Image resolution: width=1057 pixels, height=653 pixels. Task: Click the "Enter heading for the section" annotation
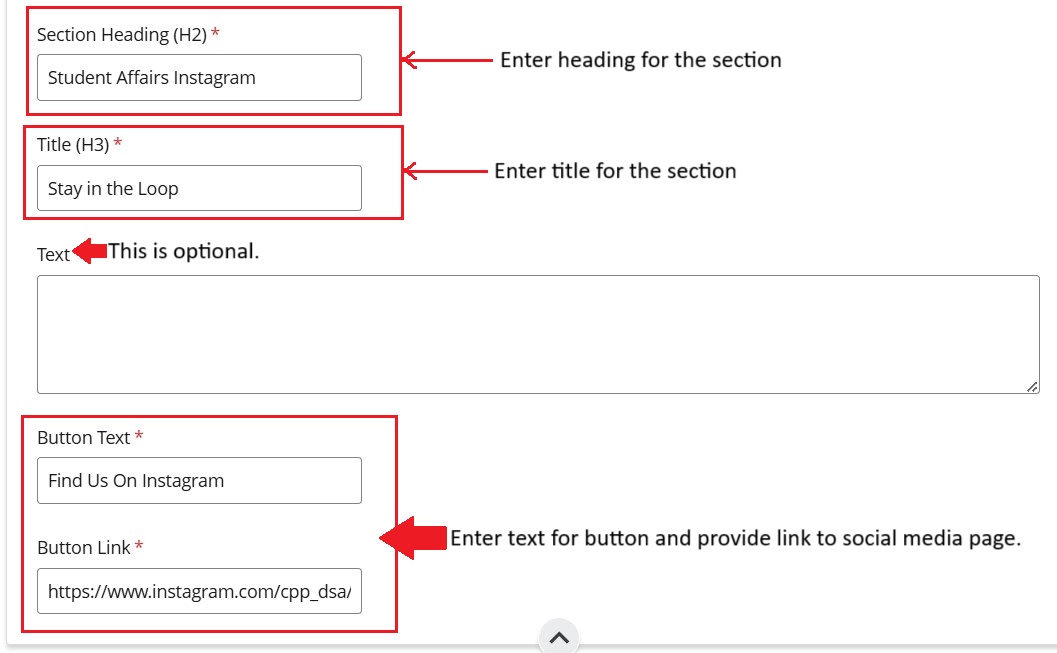pos(640,60)
